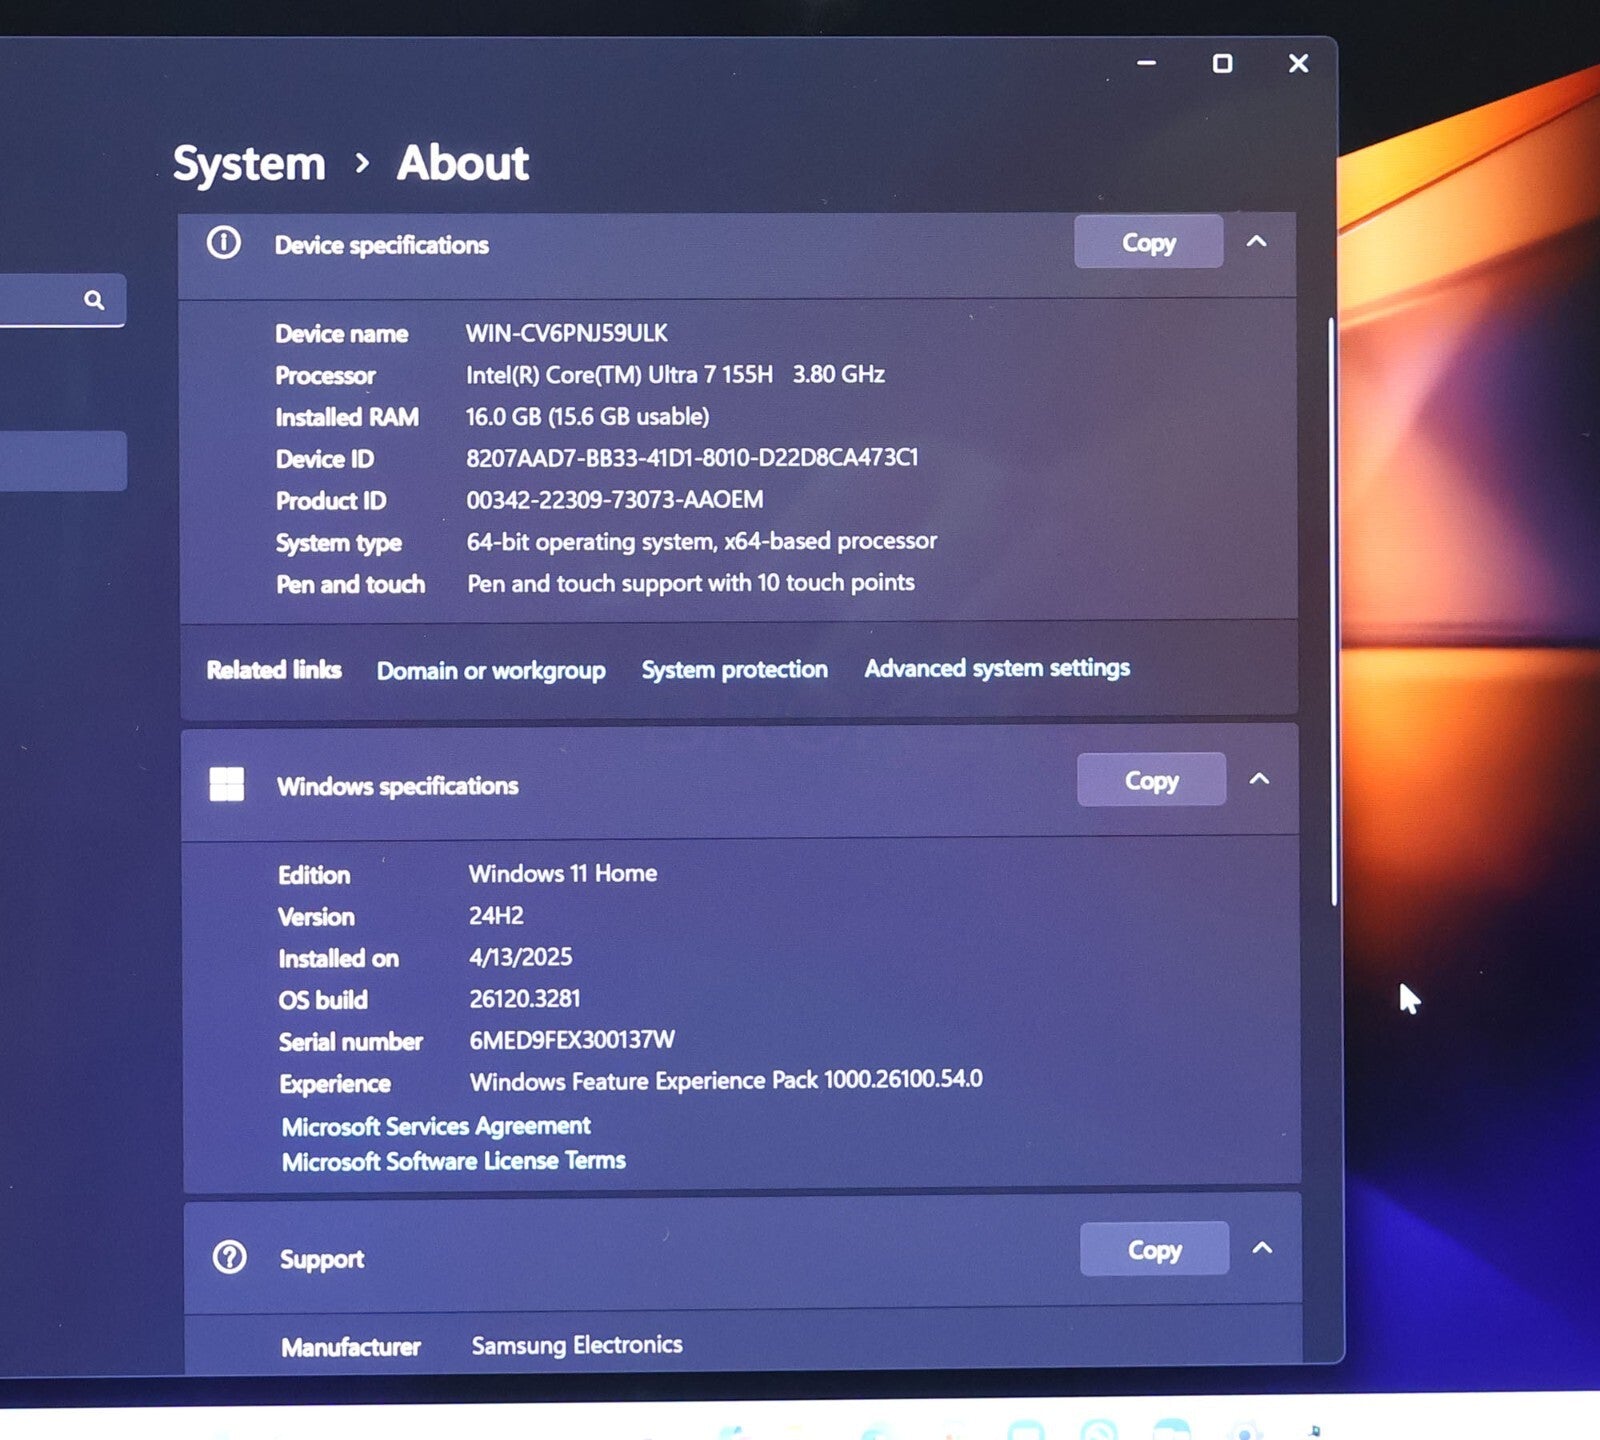The image size is (1600, 1440).
Task: Open Advanced system settings link
Action: point(997,668)
